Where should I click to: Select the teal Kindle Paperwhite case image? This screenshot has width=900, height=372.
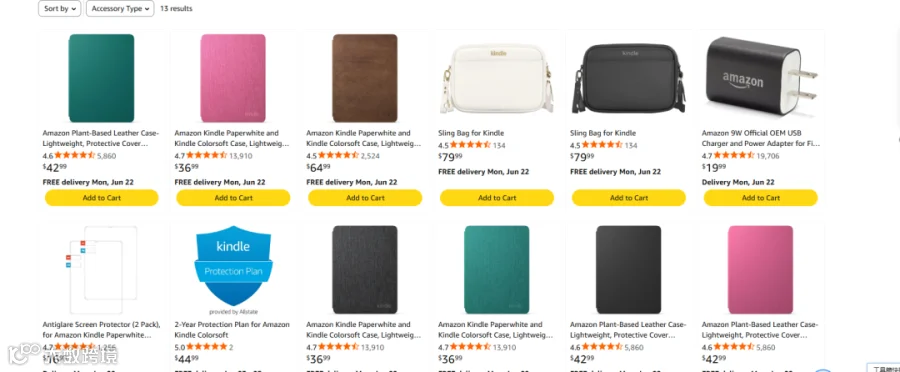(x=497, y=270)
